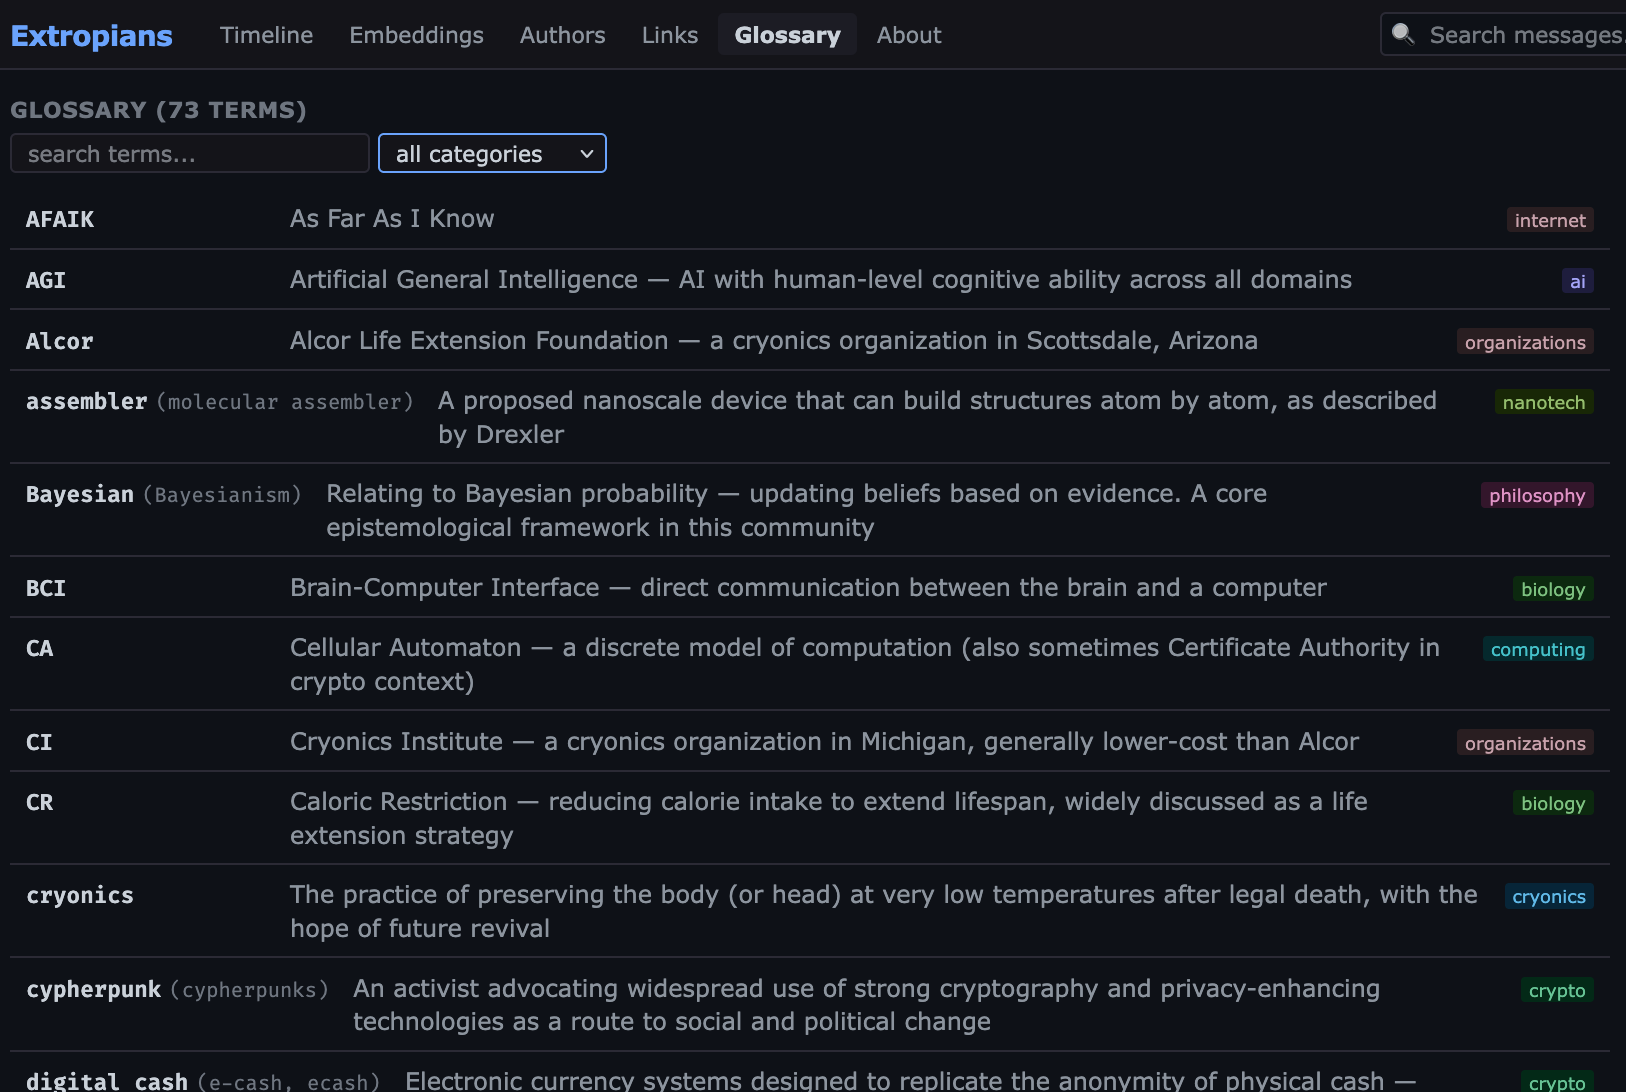Click the internet tag on AFAIK
Image resolution: width=1626 pixels, height=1092 pixels.
pos(1549,220)
